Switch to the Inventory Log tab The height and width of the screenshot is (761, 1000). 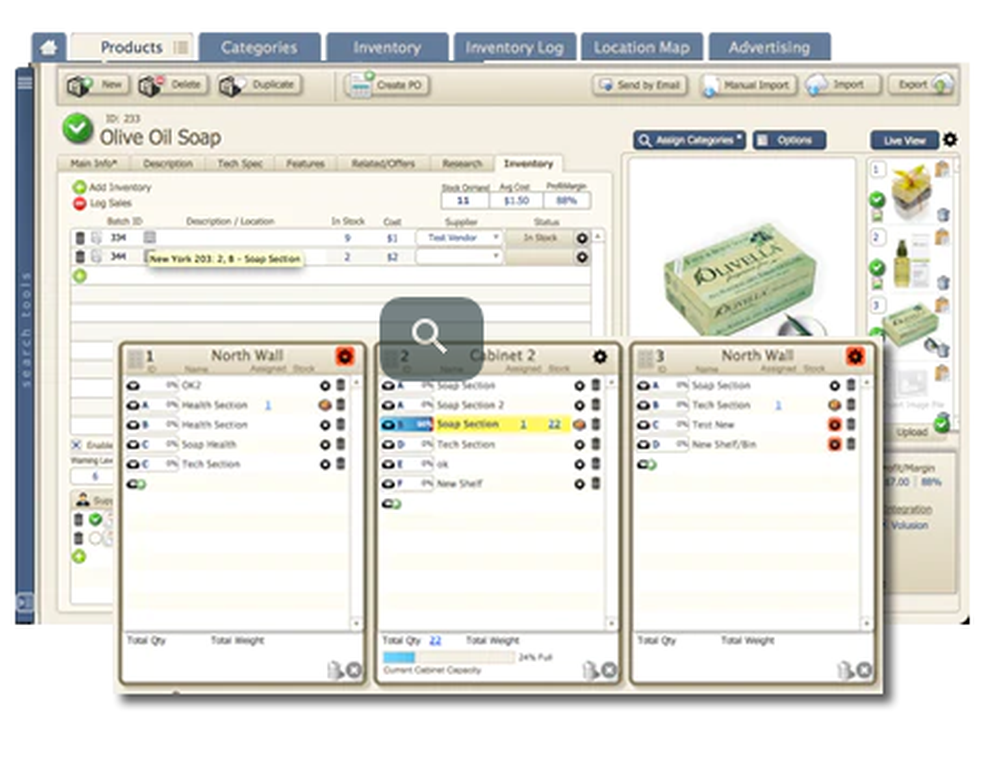pos(515,46)
